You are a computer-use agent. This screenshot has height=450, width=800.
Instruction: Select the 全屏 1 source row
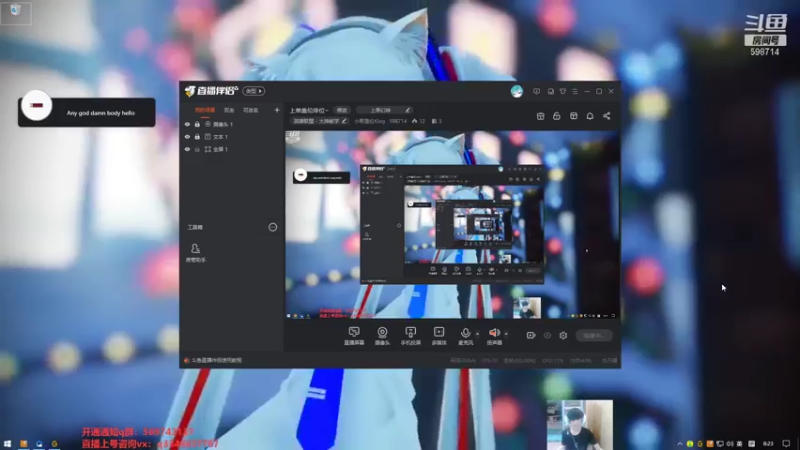click(x=232, y=149)
